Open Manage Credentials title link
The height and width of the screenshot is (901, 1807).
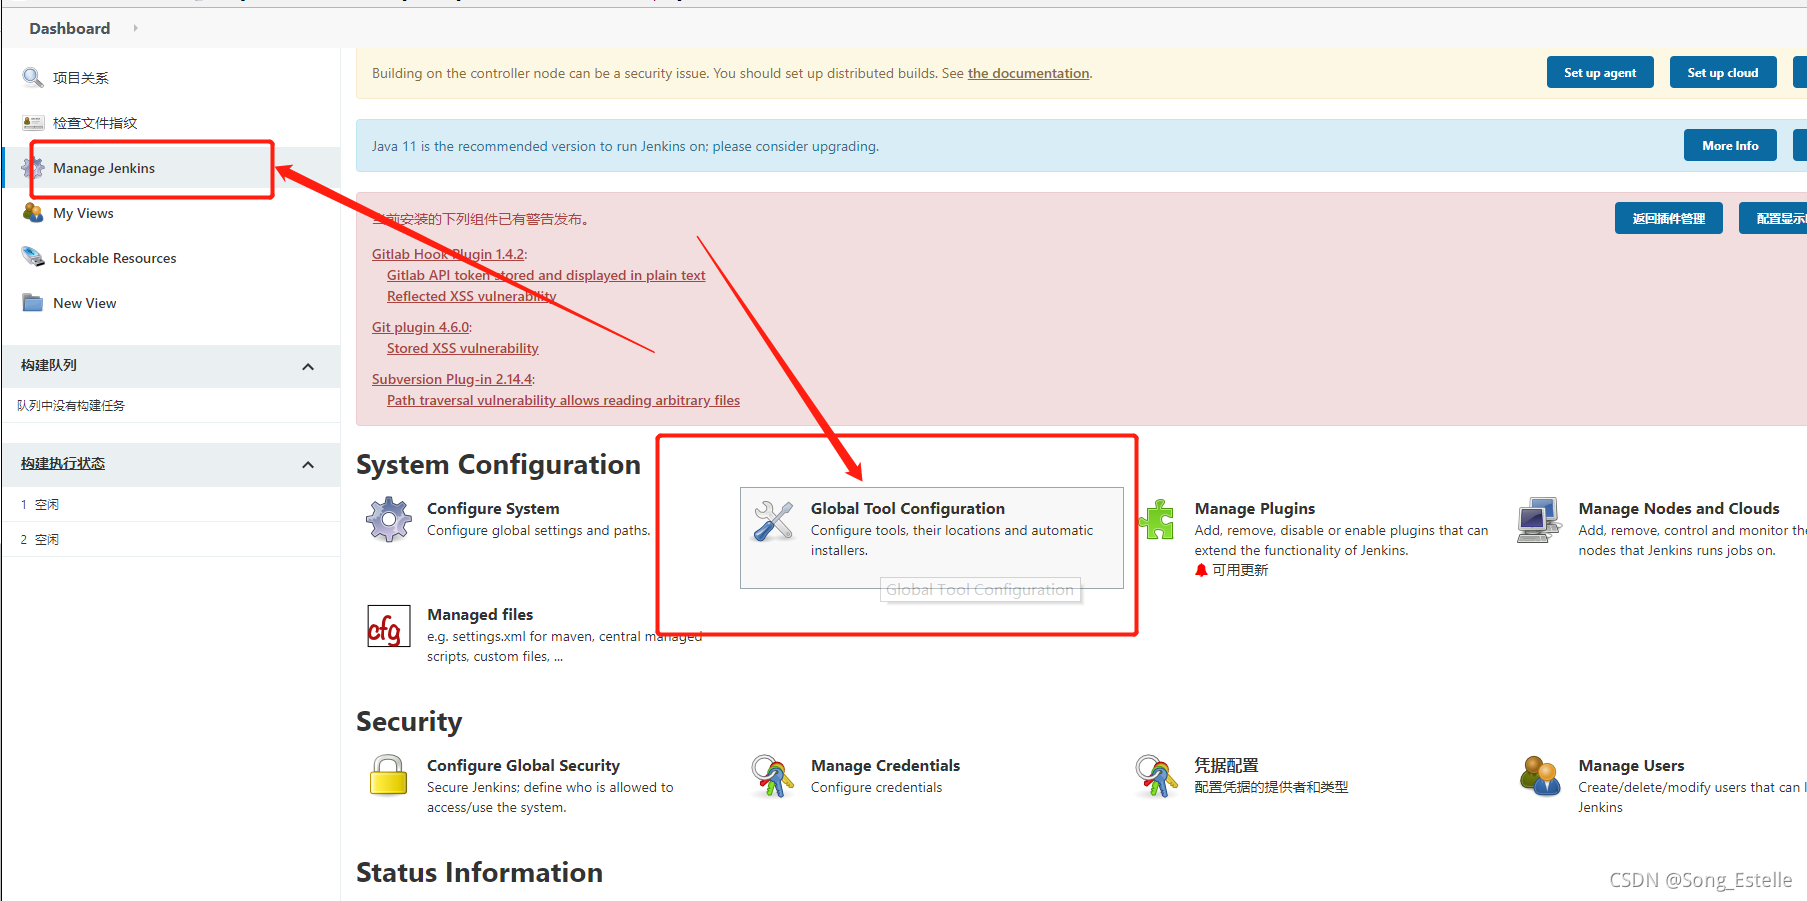[x=885, y=765]
